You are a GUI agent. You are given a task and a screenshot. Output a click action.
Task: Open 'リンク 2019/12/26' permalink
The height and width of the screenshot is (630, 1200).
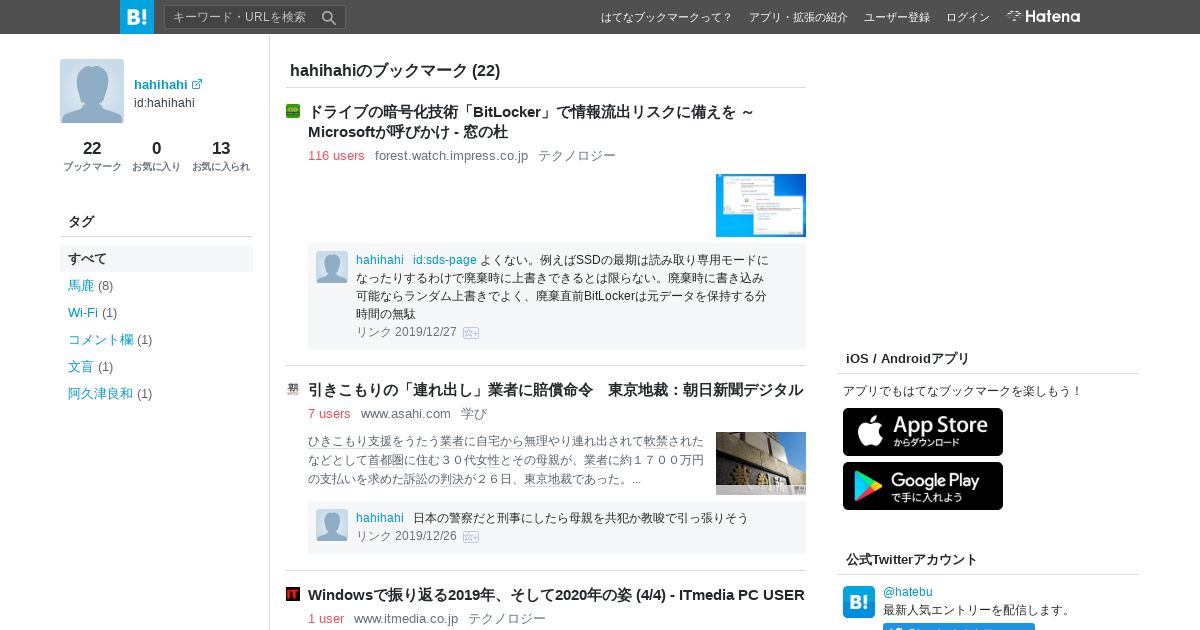(406, 536)
